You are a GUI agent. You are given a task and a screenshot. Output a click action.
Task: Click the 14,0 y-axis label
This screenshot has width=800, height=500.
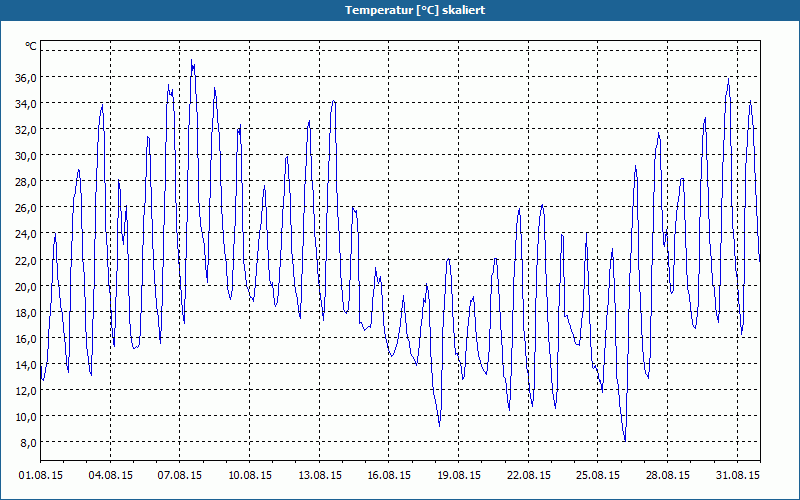point(26,364)
